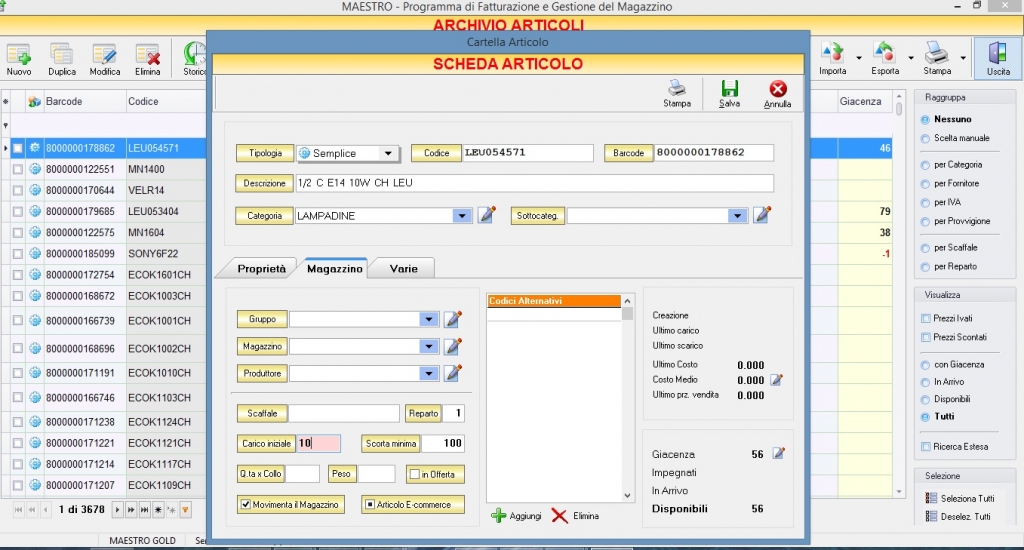1024x550 pixels.
Task: Enable 'Prezzi Ivati' checkbox
Action: (925, 318)
